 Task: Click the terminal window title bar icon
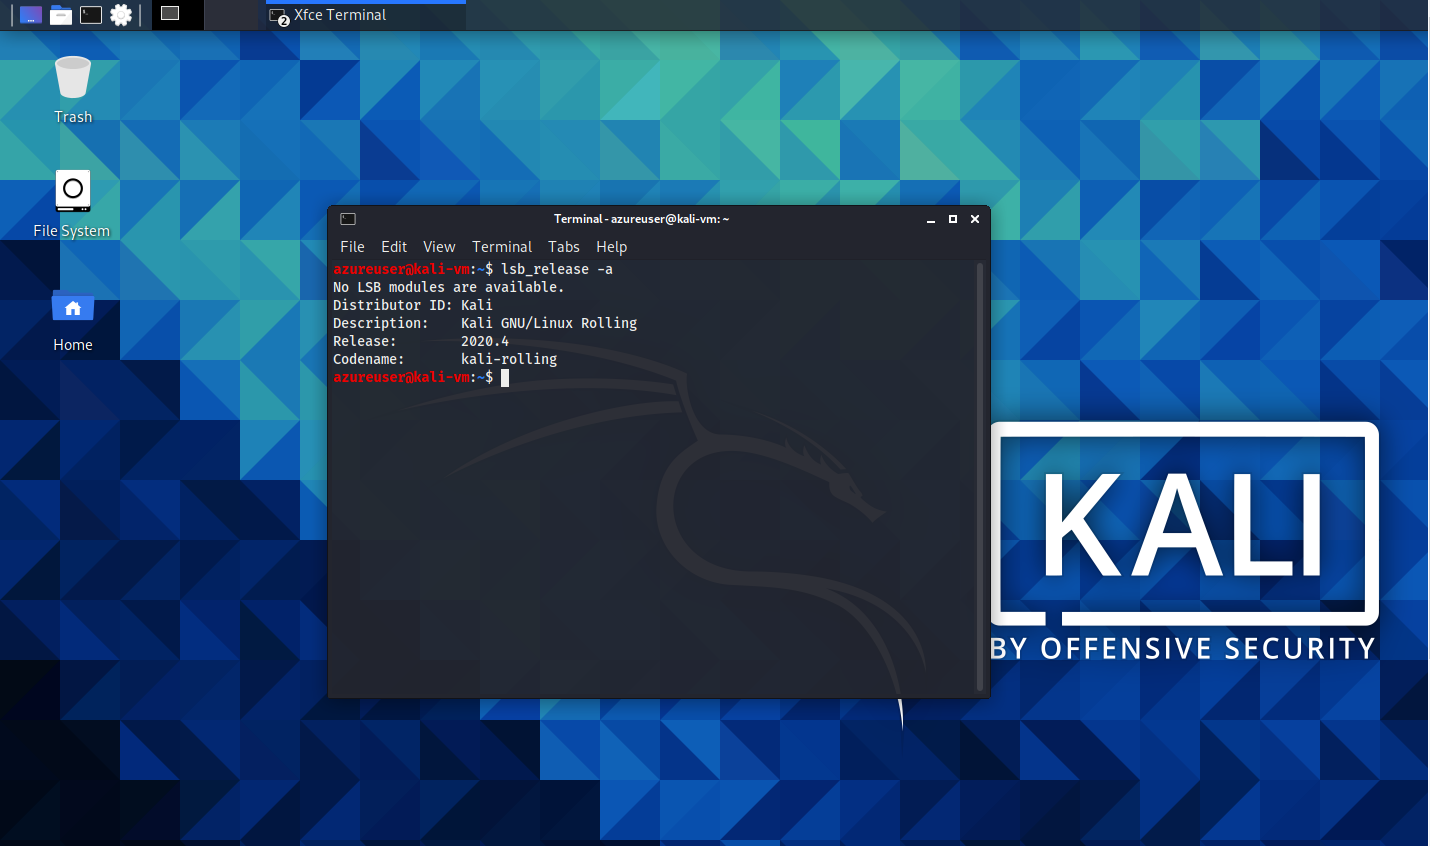pos(348,219)
